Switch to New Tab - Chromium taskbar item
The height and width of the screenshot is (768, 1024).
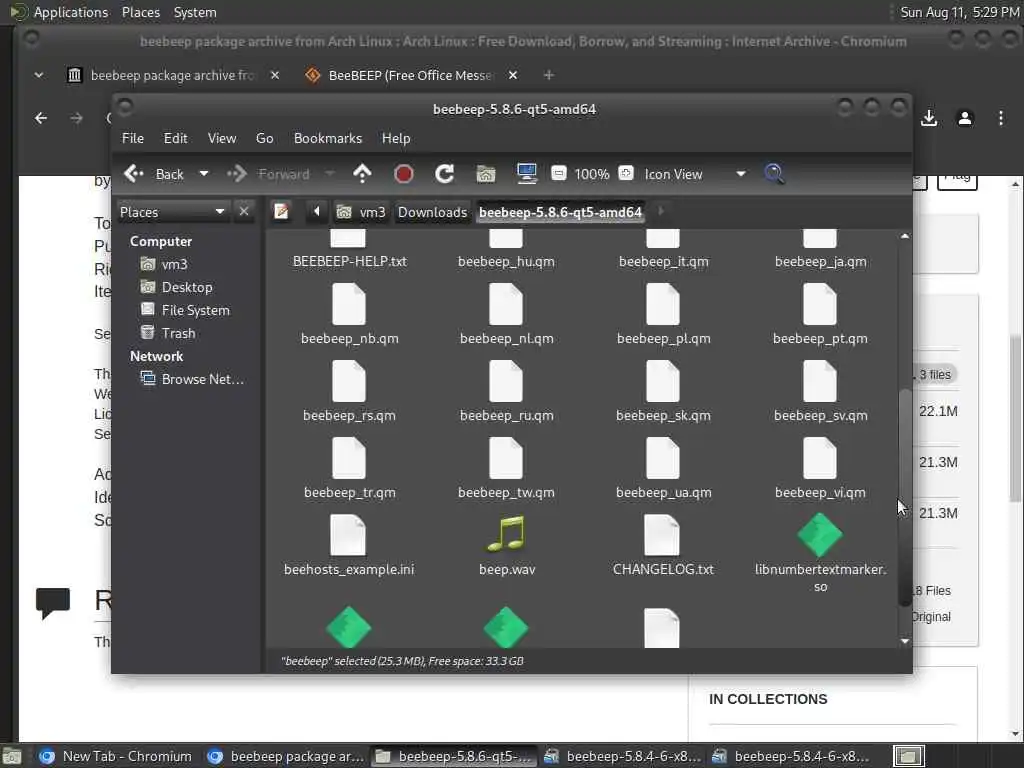[x=116, y=756]
